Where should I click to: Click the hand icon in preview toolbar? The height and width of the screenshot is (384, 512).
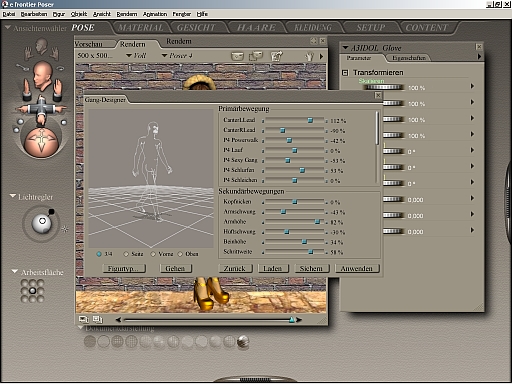tap(309, 56)
